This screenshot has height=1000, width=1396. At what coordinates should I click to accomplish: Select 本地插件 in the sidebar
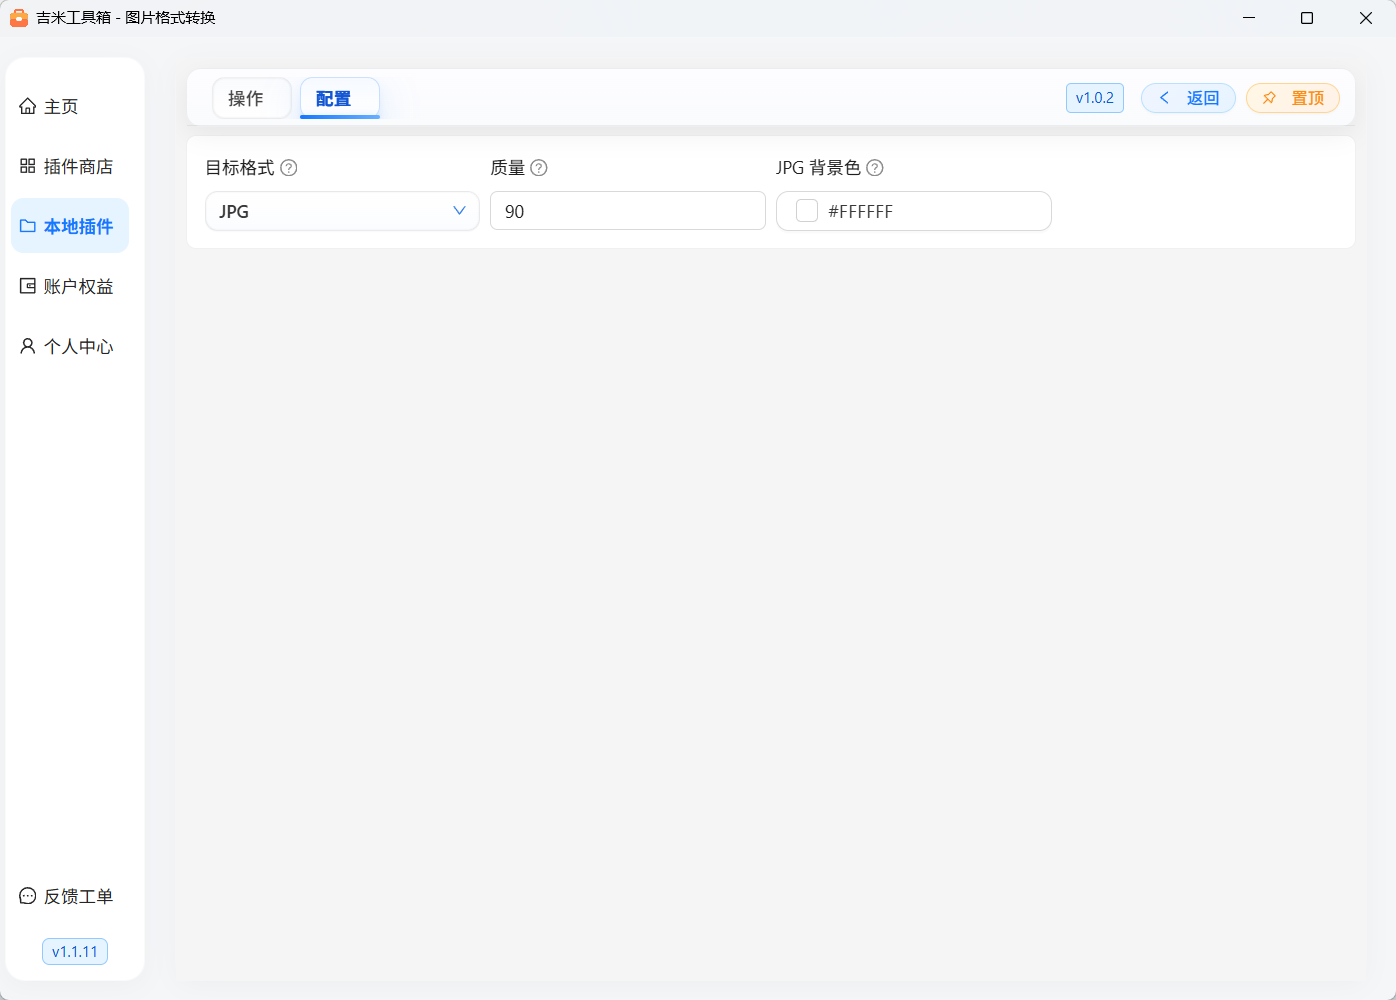tap(69, 226)
